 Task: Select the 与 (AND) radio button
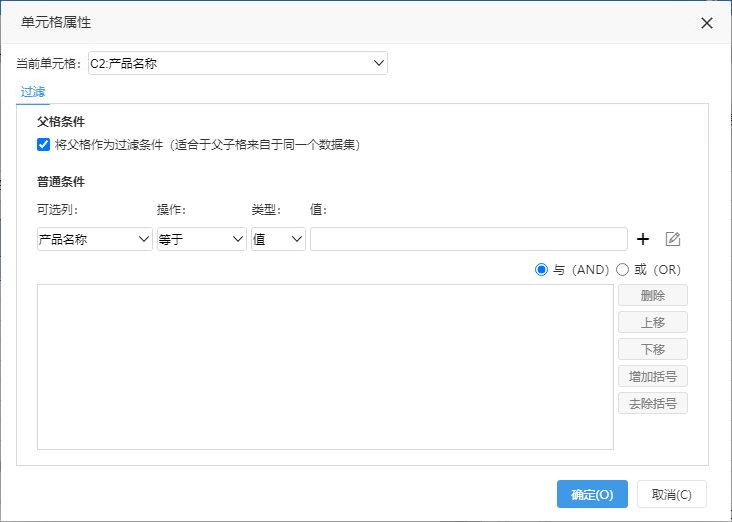(541, 270)
